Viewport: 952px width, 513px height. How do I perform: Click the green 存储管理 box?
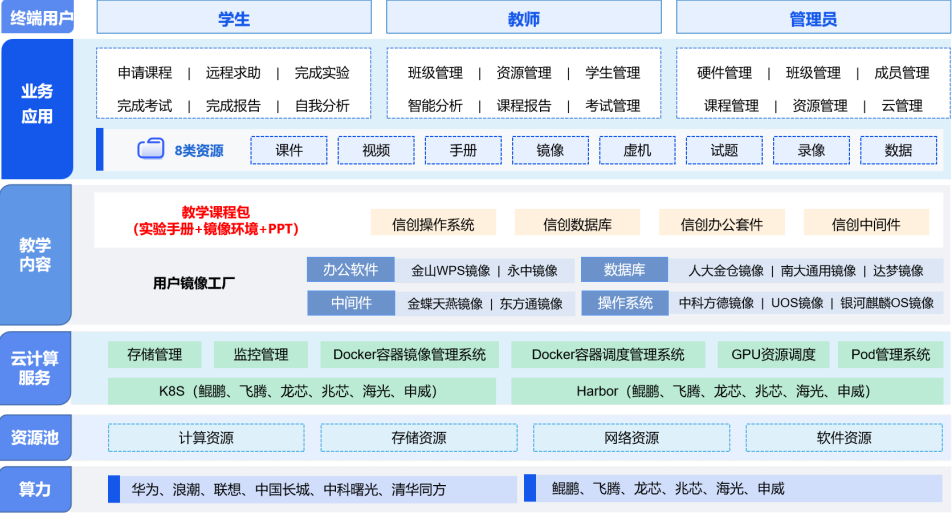click(155, 355)
